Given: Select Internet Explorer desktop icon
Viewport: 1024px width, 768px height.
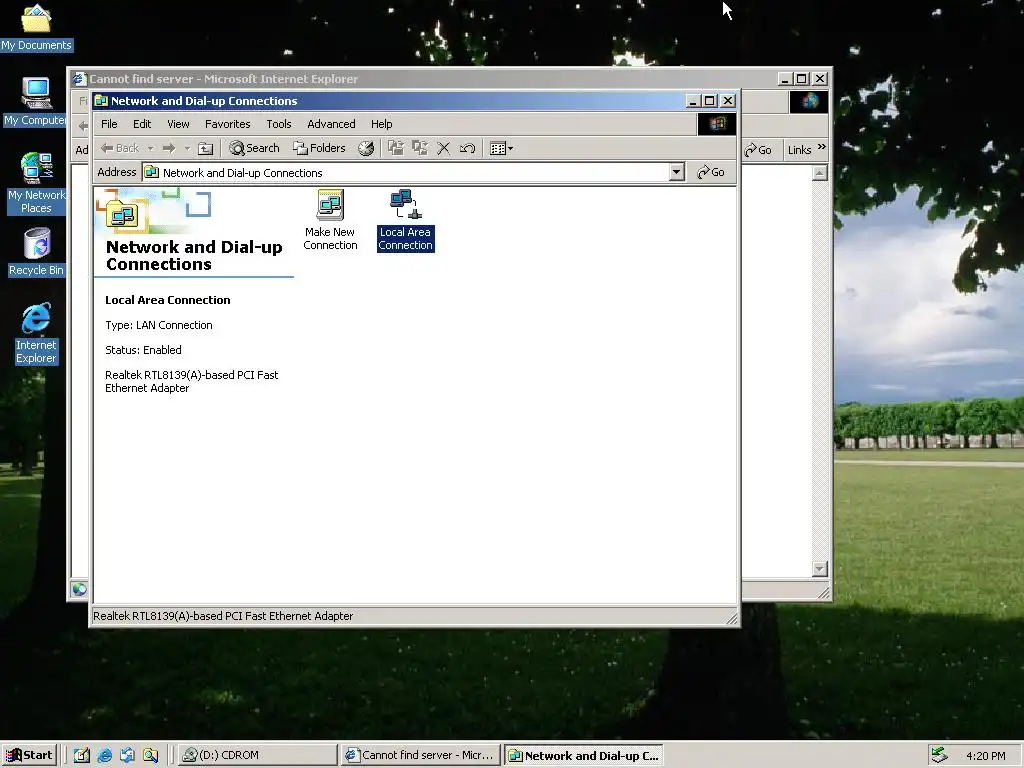Looking at the screenshot, I should pyautogui.click(x=36, y=334).
